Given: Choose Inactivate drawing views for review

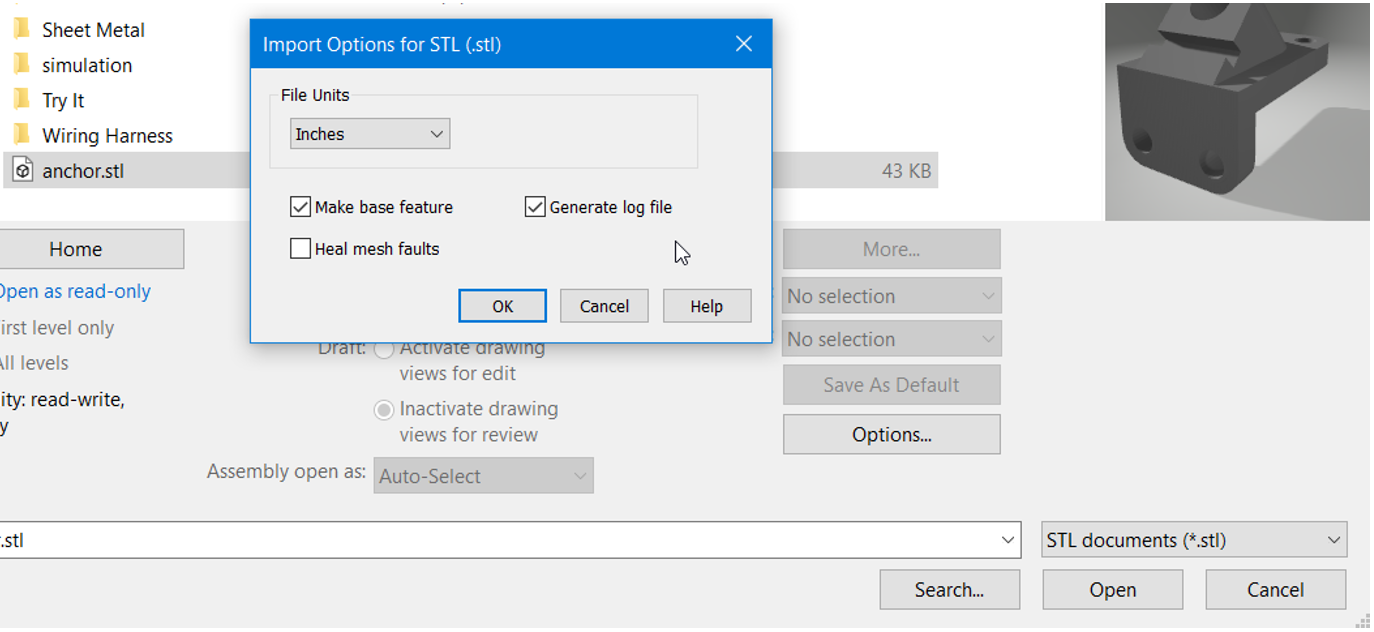Looking at the screenshot, I should tap(384, 409).
